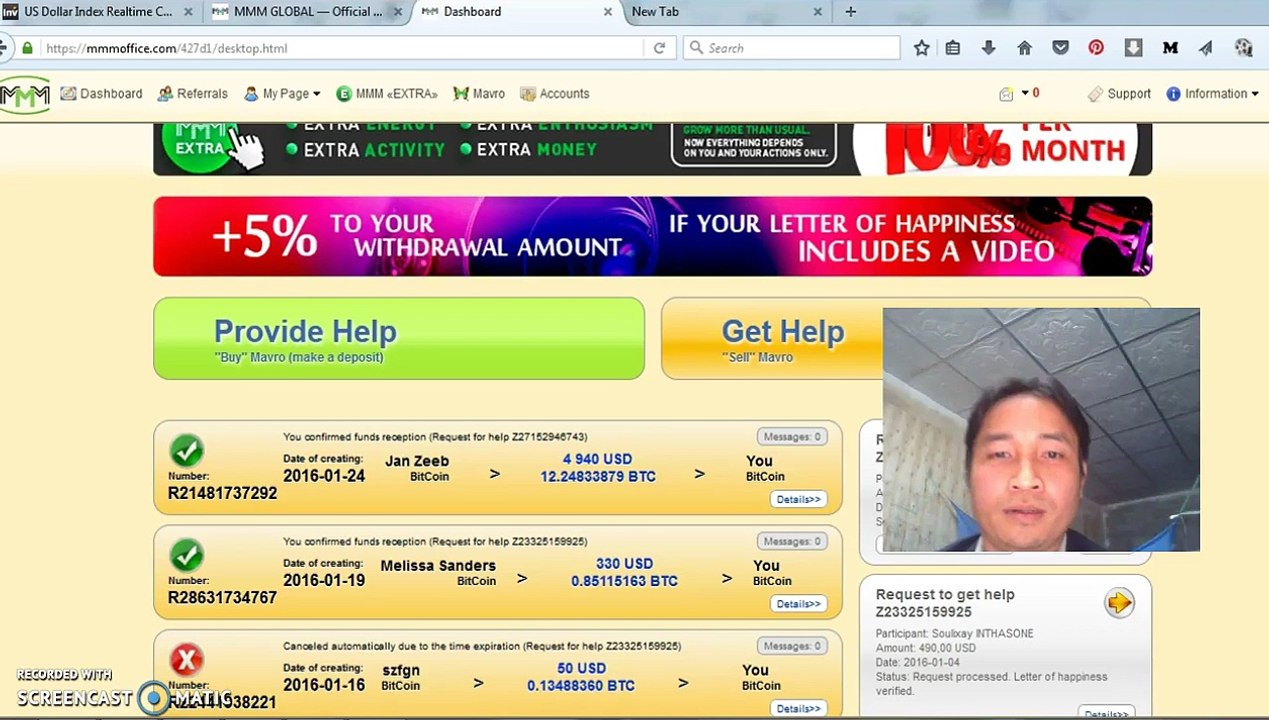Click order number R21481737292

tap(222, 493)
